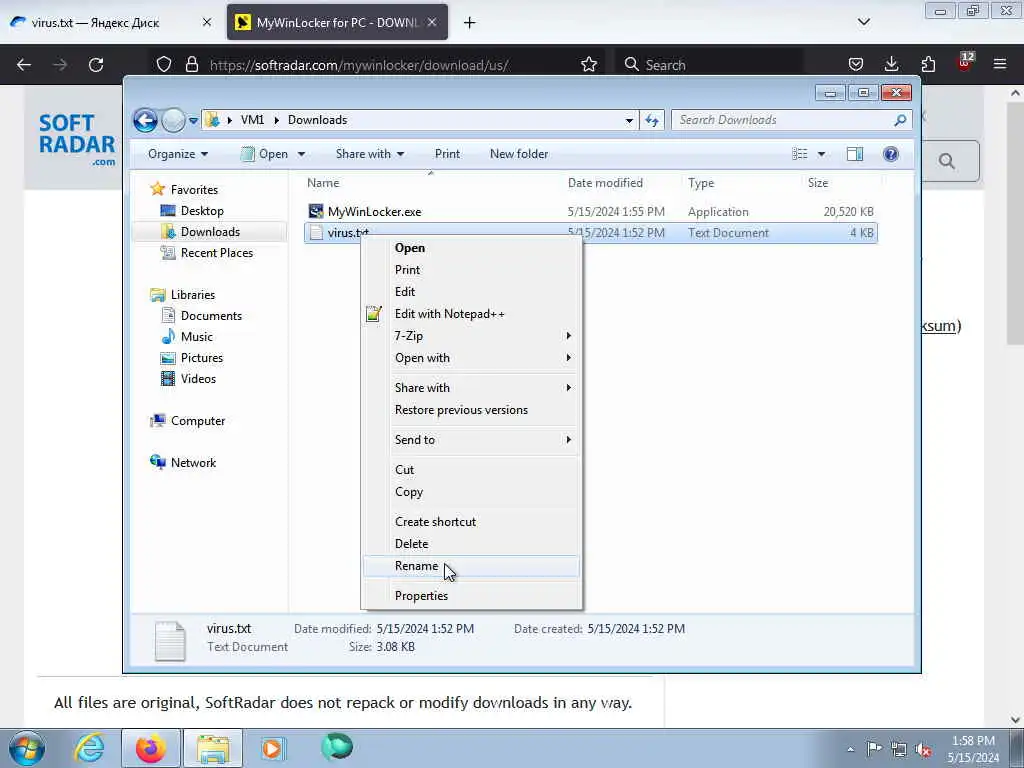
Task: Toggle the preview pane icon
Action: click(x=855, y=154)
